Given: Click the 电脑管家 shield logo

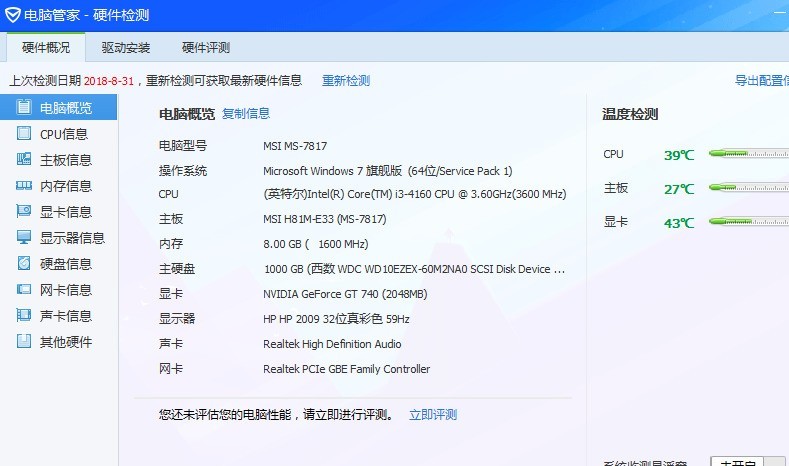Looking at the screenshot, I should pyautogui.click(x=13, y=14).
